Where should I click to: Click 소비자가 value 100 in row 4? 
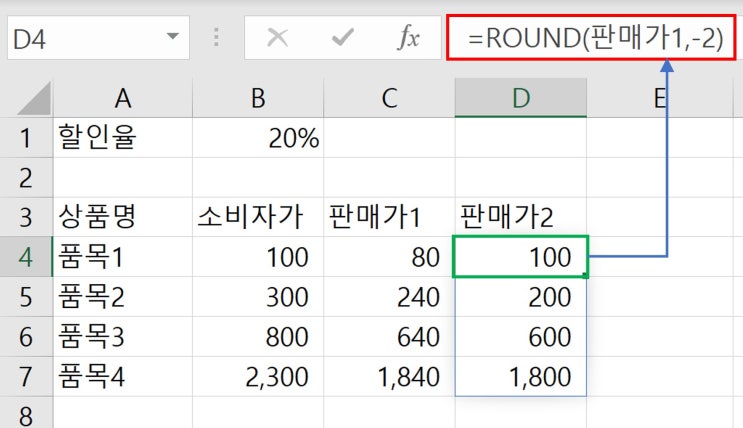click(x=258, y=257)
